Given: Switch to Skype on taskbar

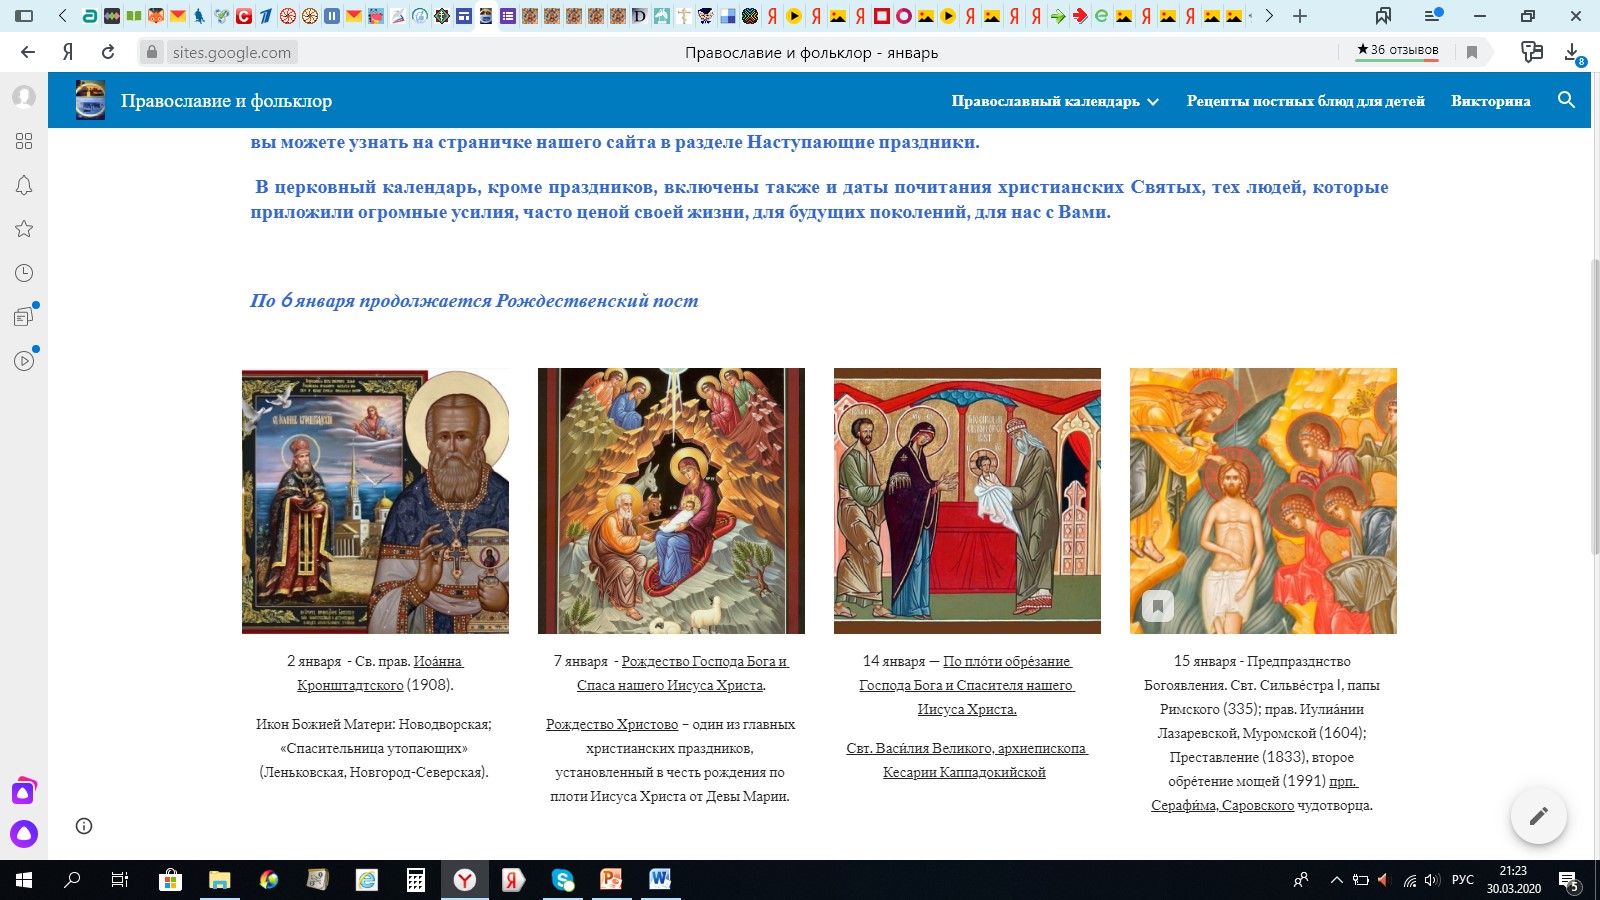Looking at the screenshot, I should [563, 880].
